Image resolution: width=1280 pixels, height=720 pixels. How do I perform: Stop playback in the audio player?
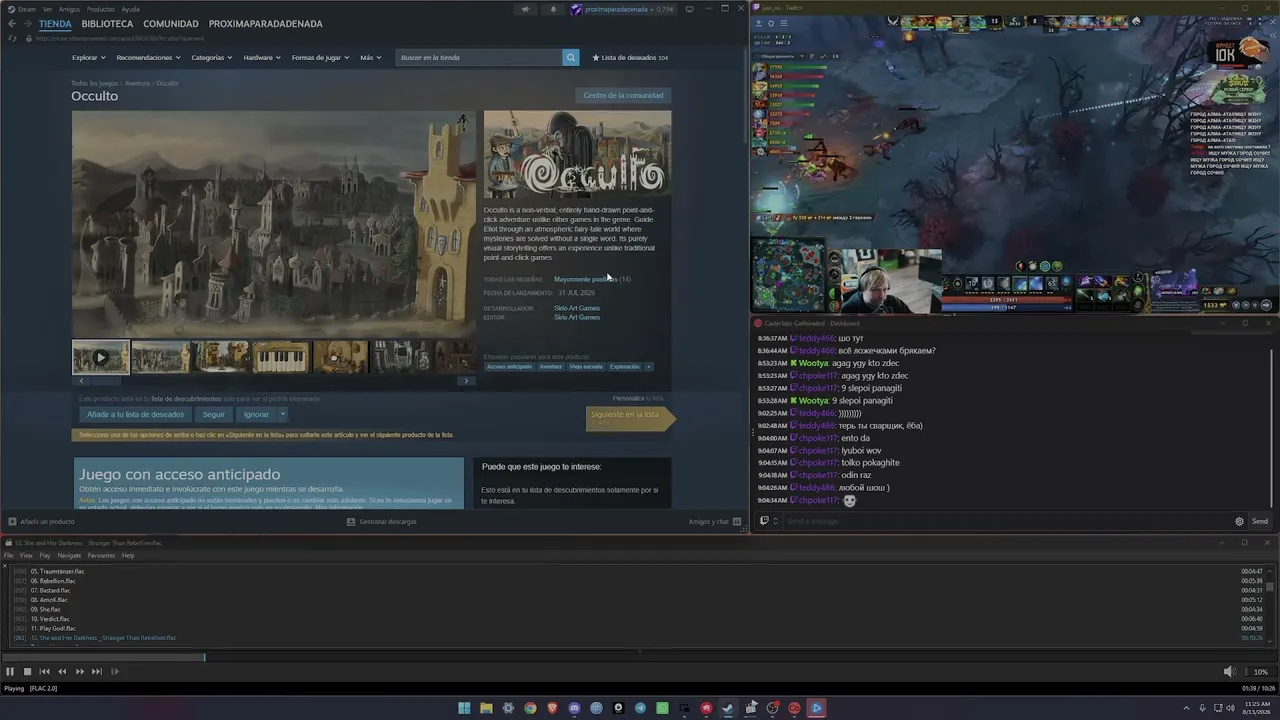tap(27, 672)
